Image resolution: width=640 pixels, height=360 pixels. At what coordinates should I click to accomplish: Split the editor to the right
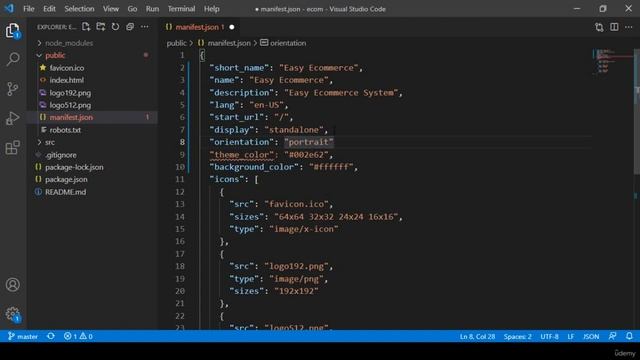click(x=614, y=27)
